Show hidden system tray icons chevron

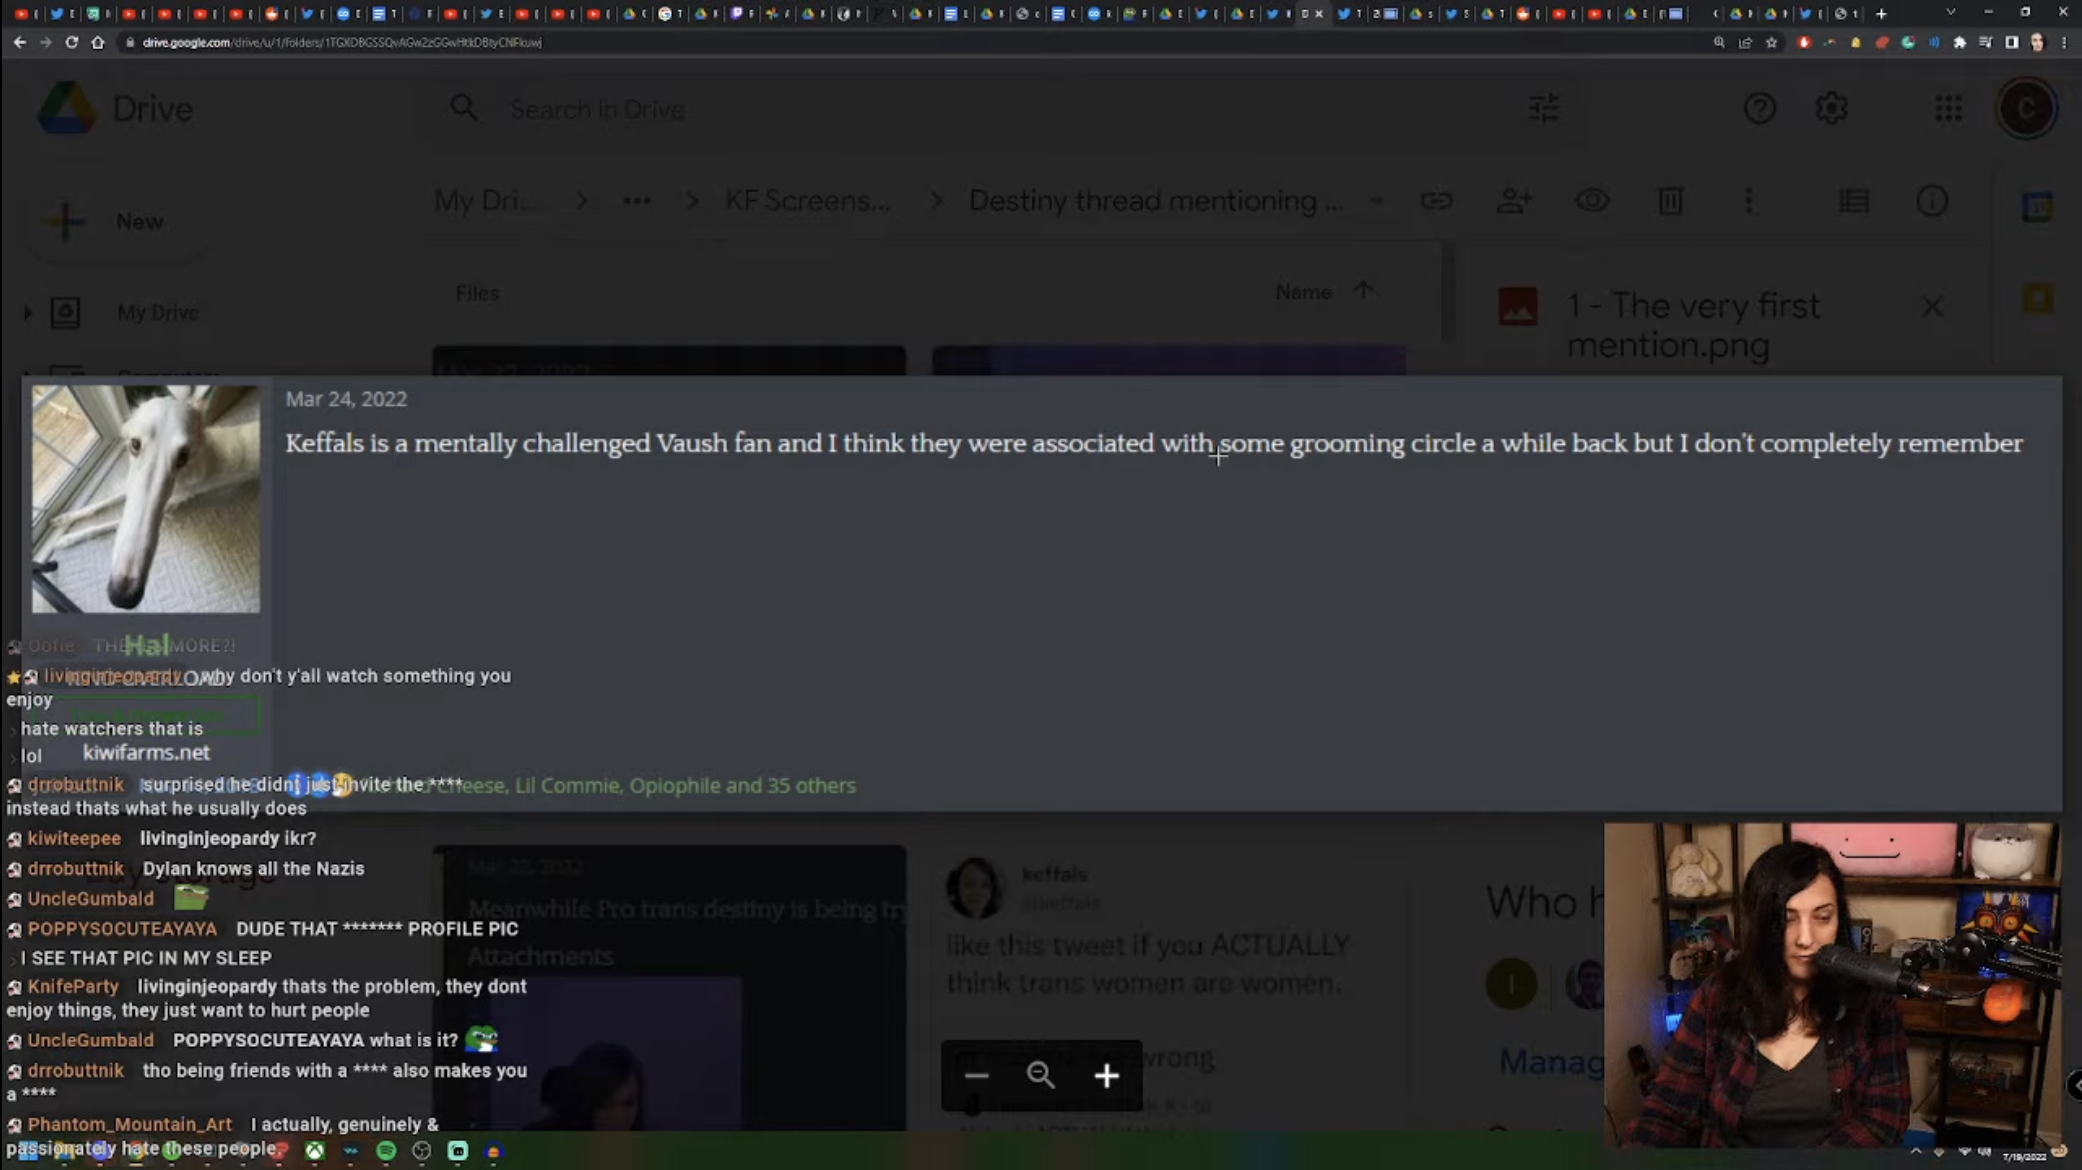point(1915,1152)
